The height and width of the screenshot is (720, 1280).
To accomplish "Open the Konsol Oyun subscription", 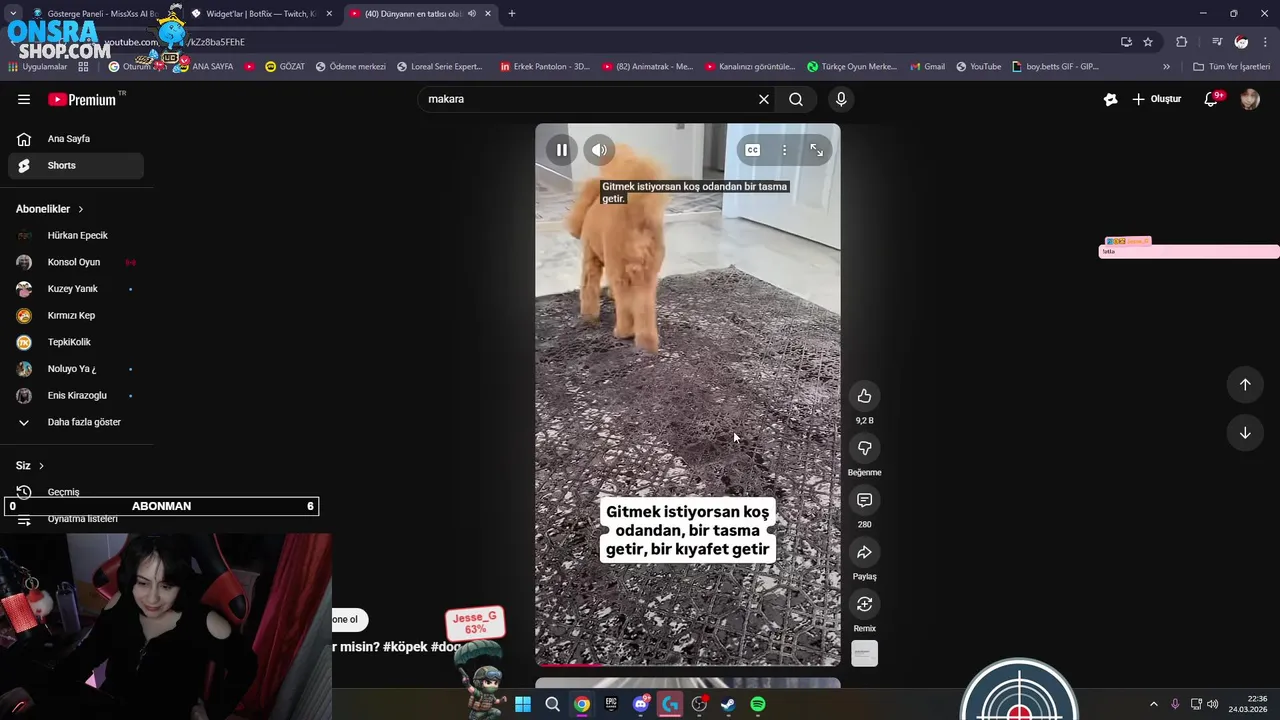I will (x=76, y=262).
